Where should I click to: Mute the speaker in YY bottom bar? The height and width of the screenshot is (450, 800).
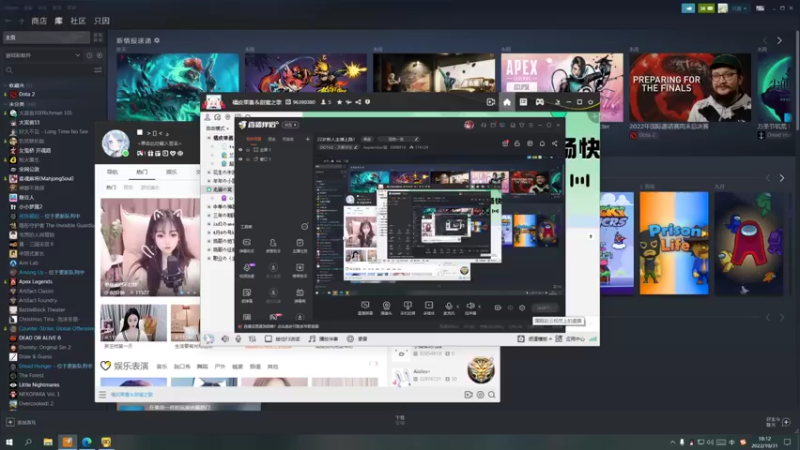coord(225,339)
